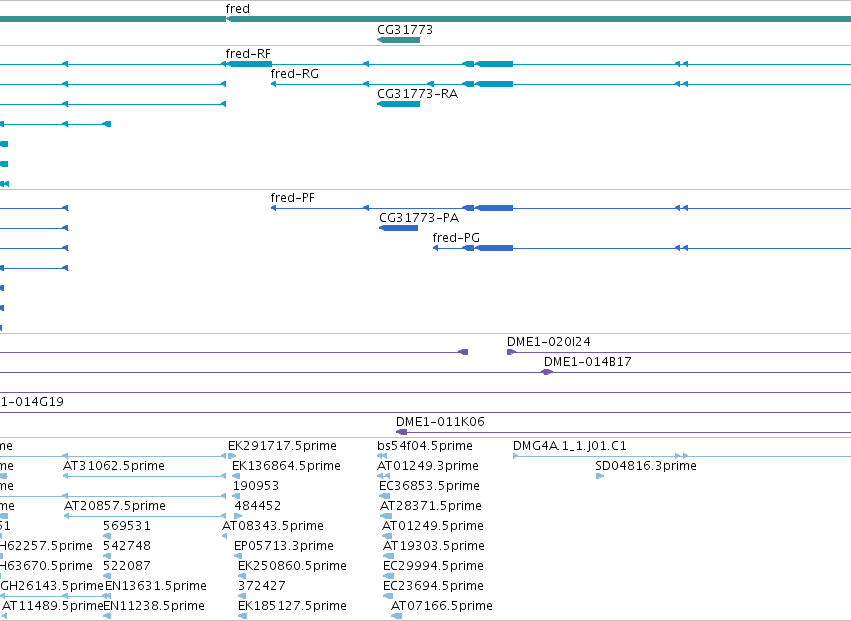Select the DME1-014B17 BAC label
The height and width of the screenshot is (621, 851).
tap(587, 362)
